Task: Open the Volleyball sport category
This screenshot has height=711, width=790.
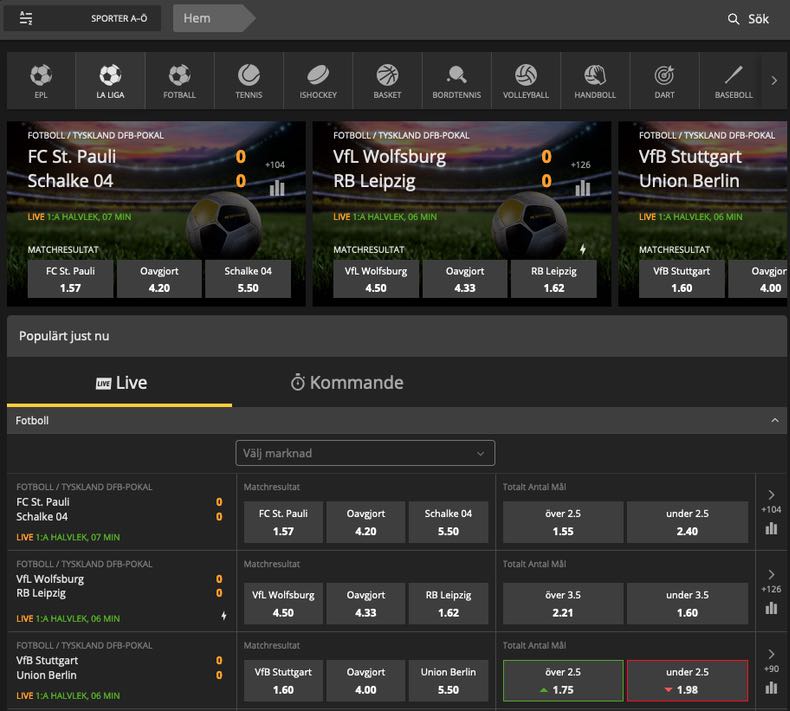Action: click(x=526, y=81)
